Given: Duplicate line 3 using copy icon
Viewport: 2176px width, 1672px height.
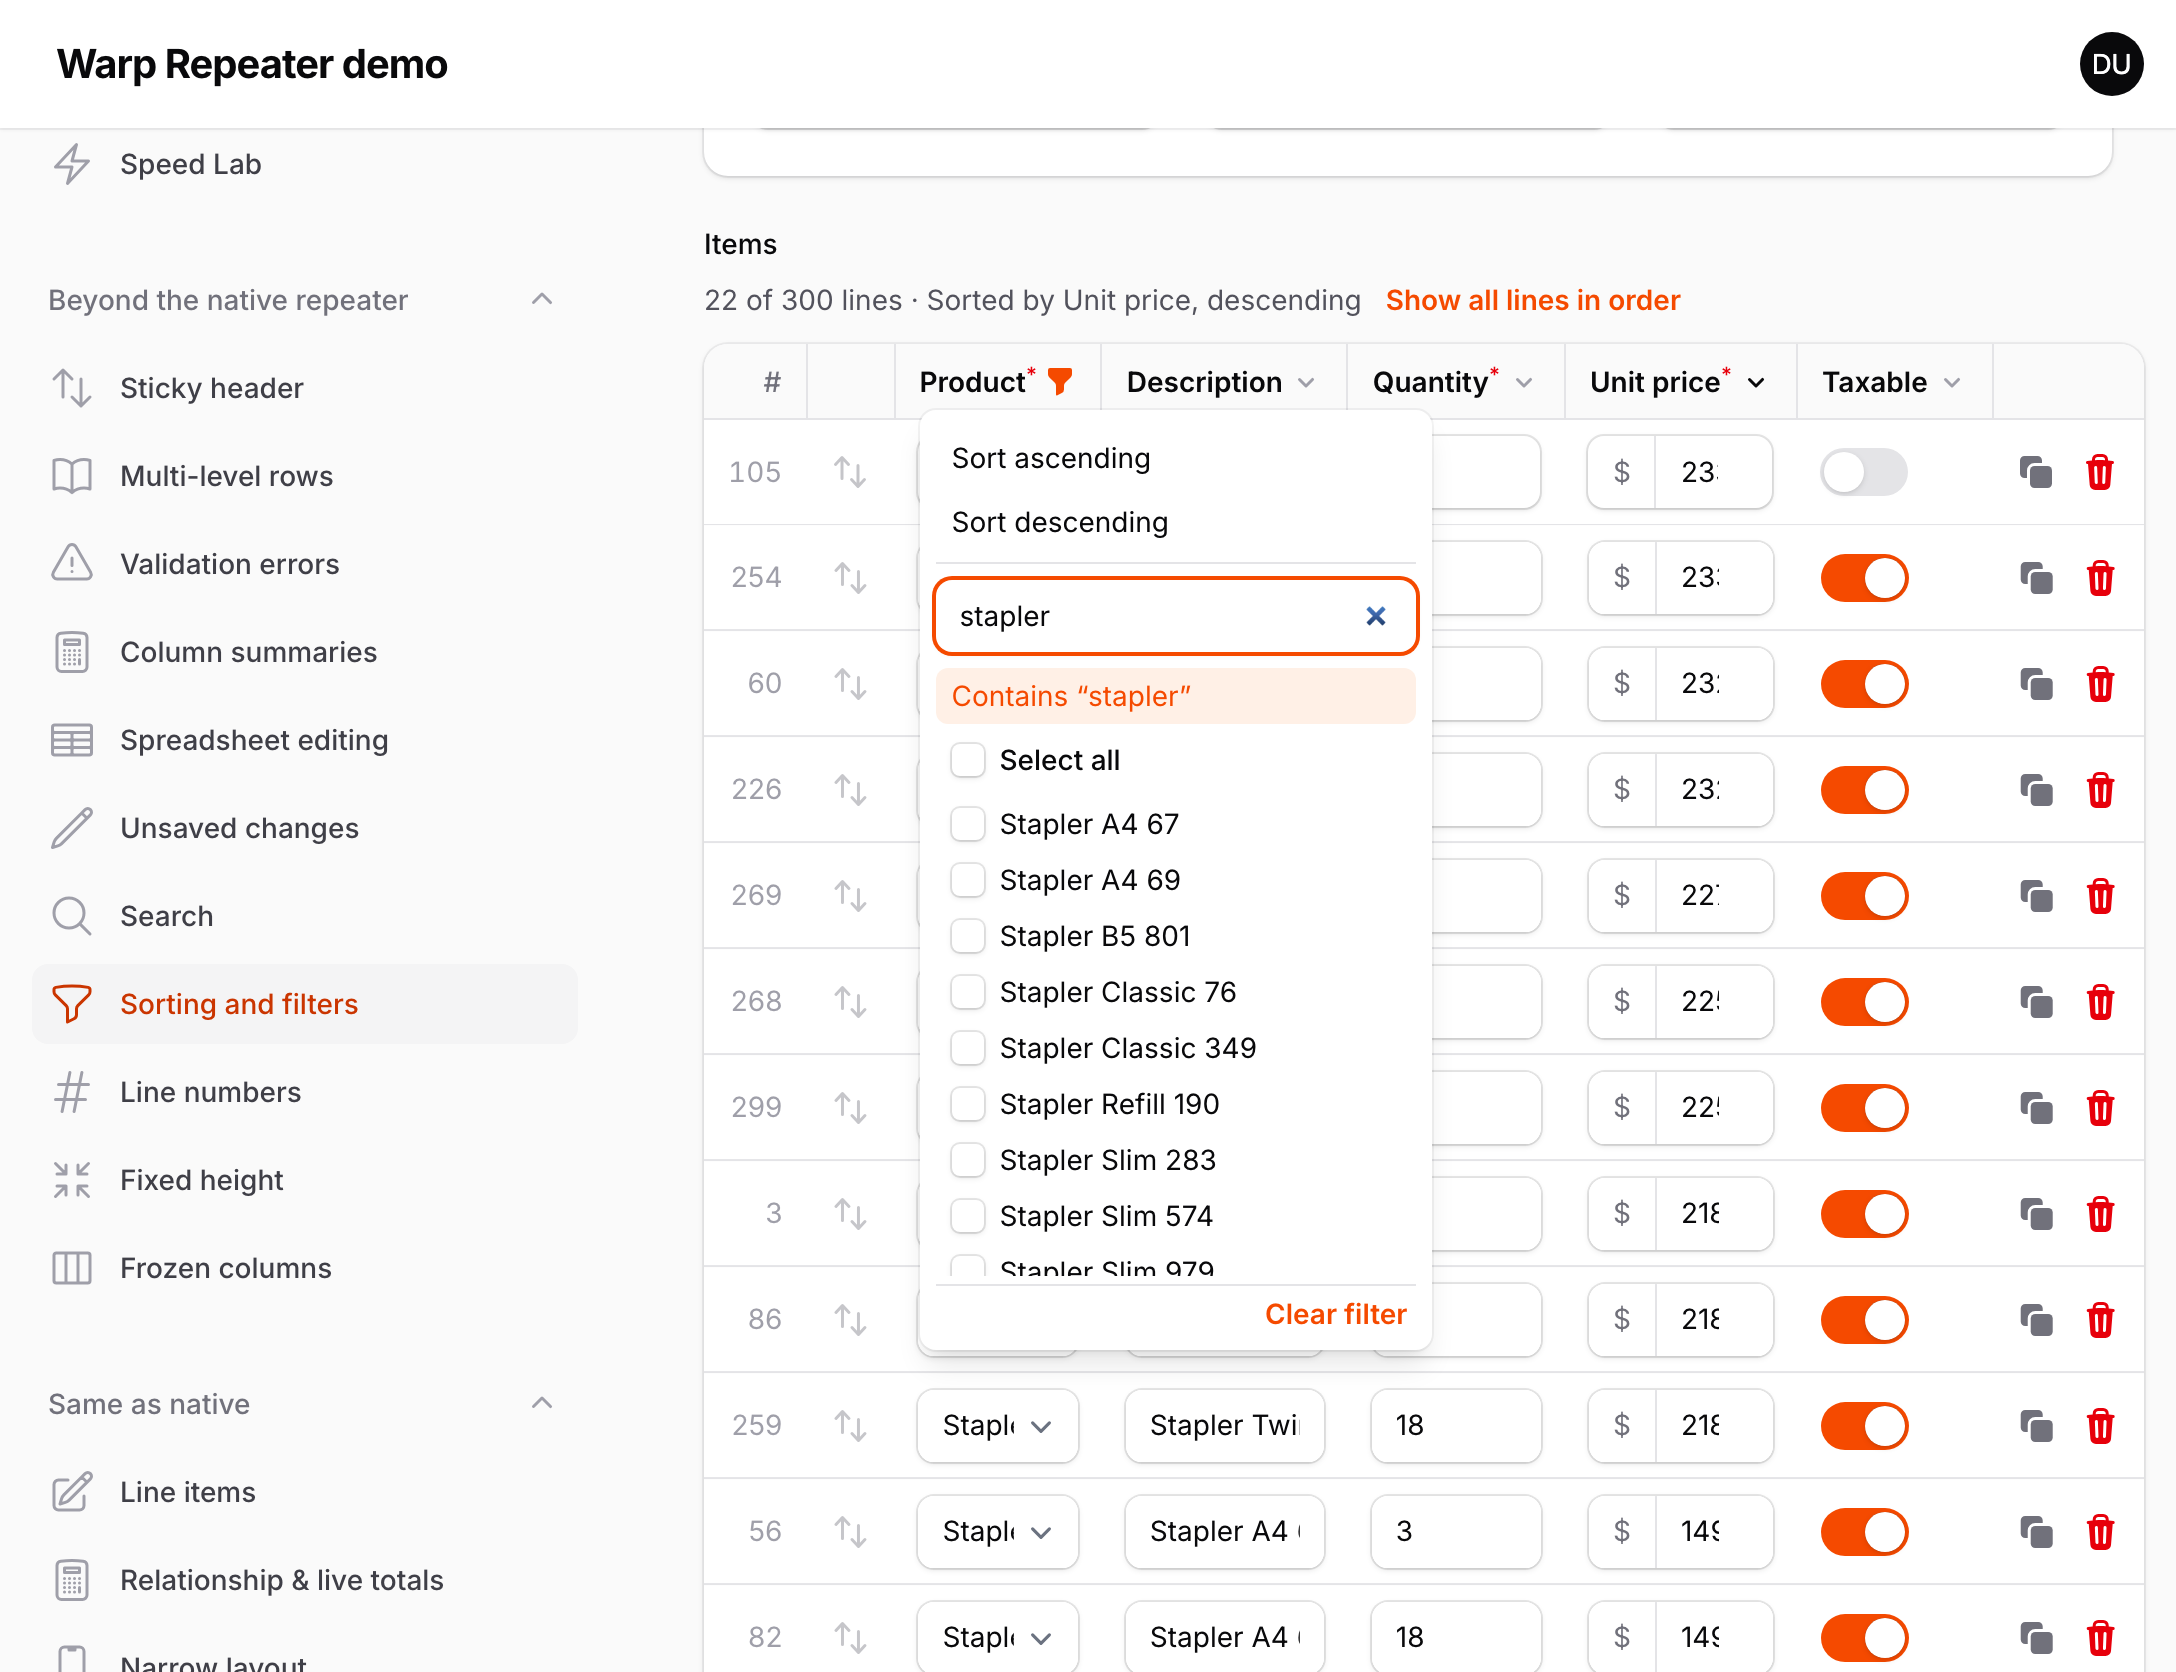Looking at the screenshot, I should pos(2036,1214).
